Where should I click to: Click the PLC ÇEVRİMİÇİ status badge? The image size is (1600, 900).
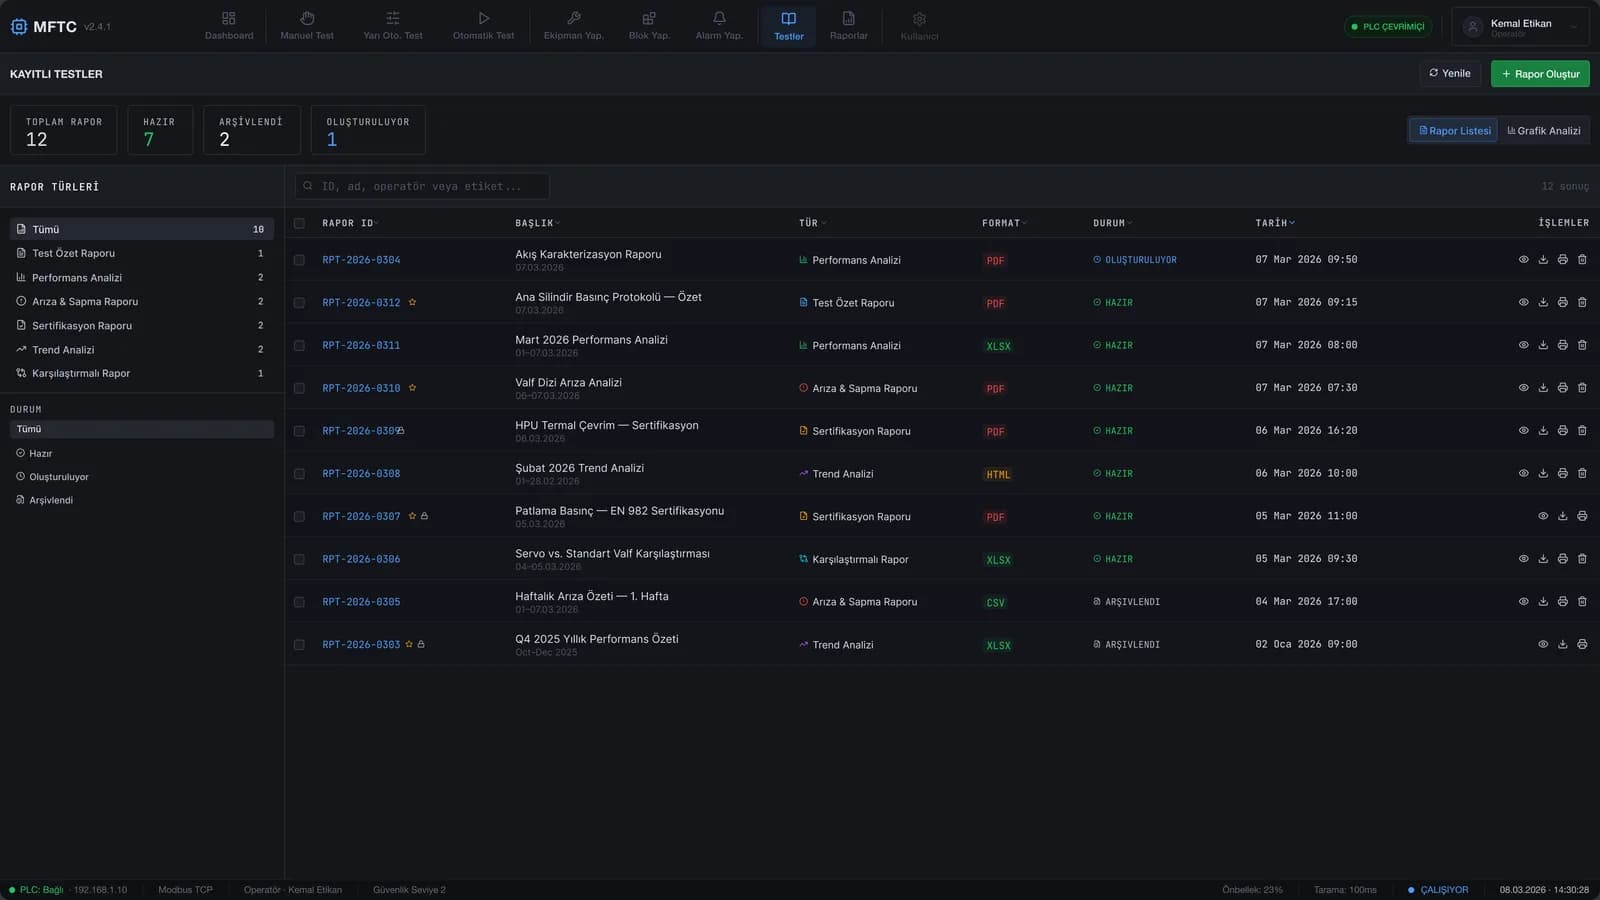1388,27
